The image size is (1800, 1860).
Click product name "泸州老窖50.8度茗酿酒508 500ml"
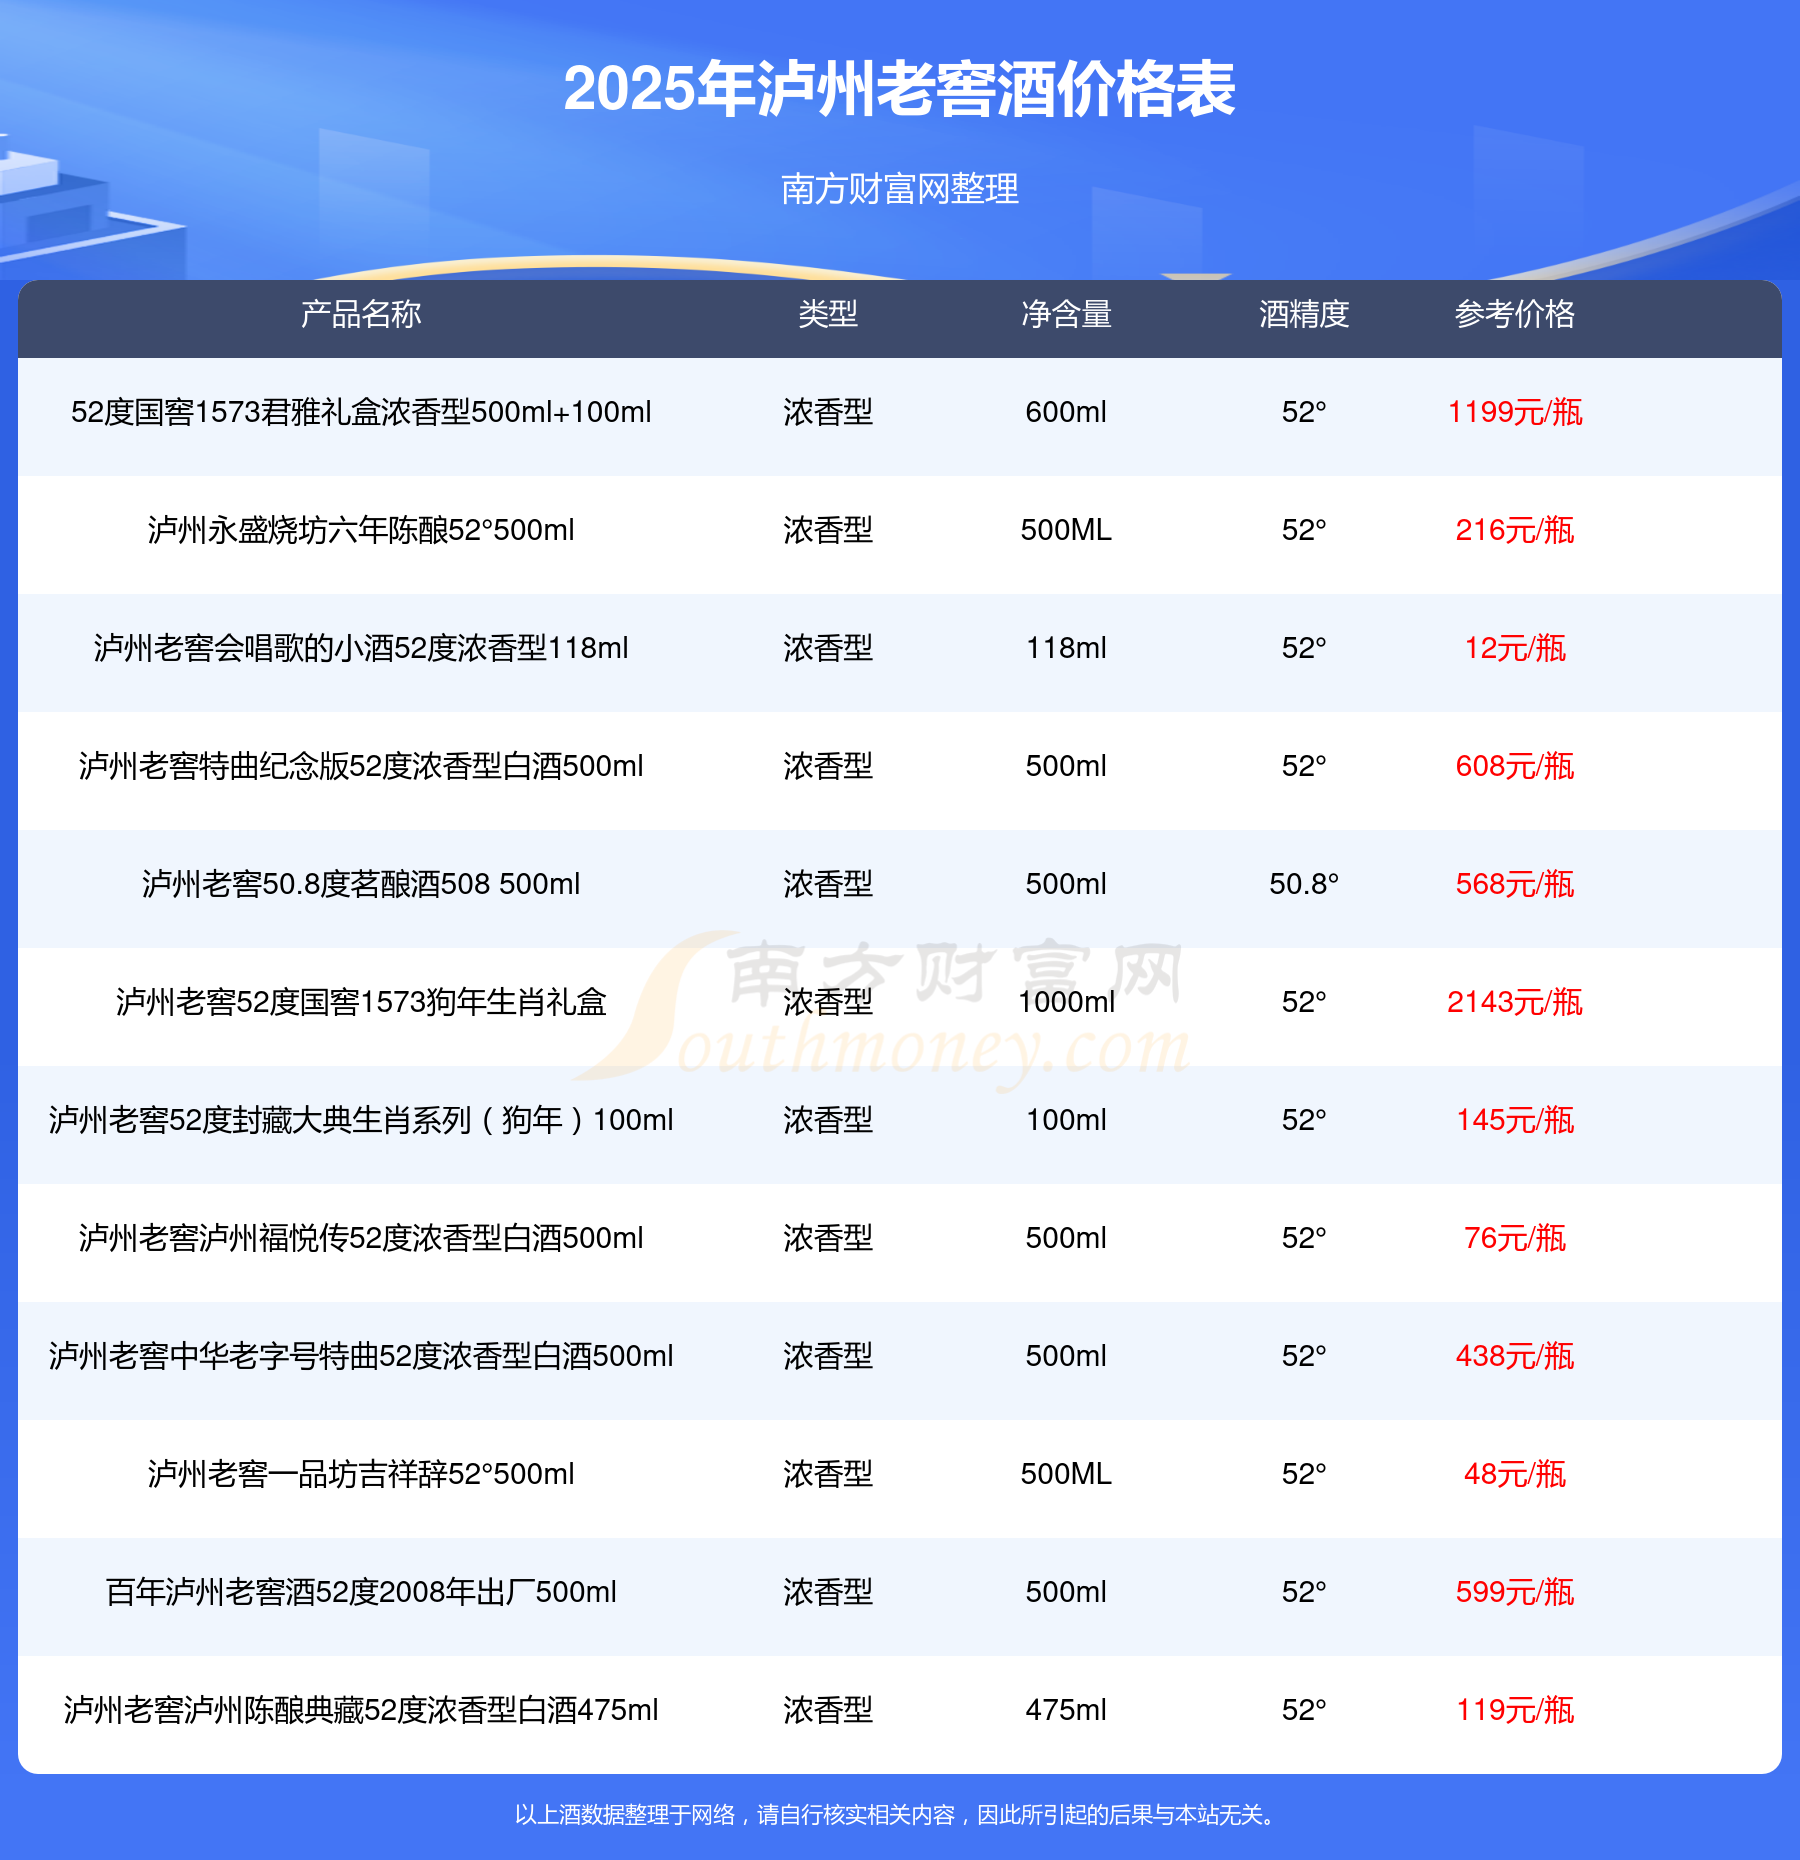(x=361, y=884)
